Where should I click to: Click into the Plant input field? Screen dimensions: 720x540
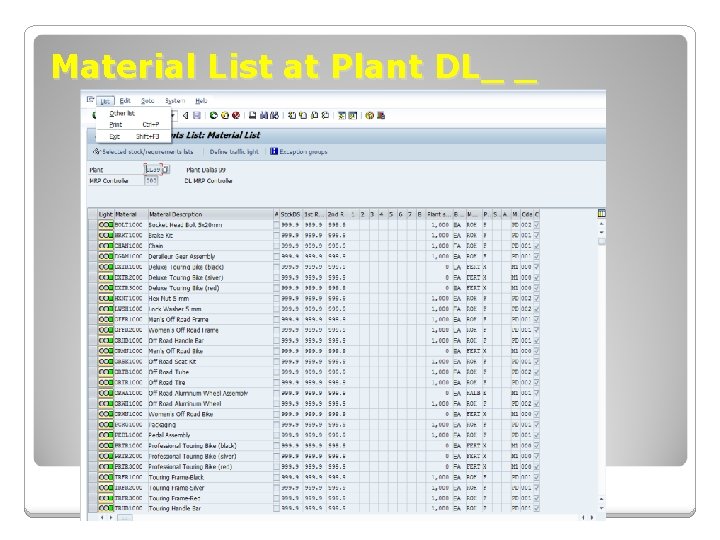pyautogui.click(x=152, y=169)
